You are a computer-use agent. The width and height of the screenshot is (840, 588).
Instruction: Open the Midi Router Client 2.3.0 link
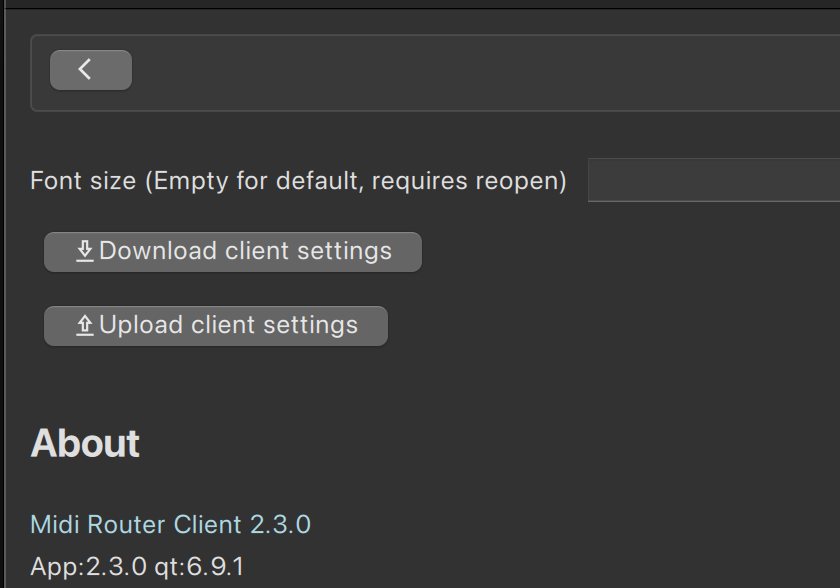coord(170,524)
